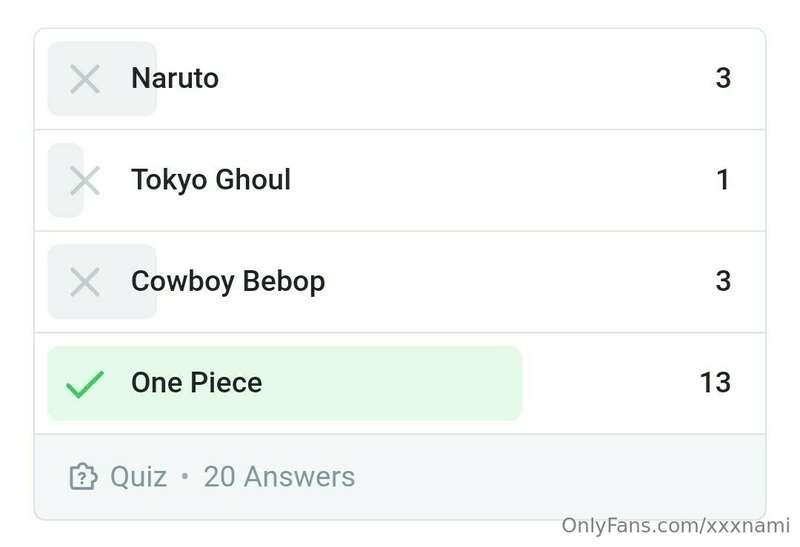Open the 20 Answers link
This screenshot has width=800, height=547.
279,477
